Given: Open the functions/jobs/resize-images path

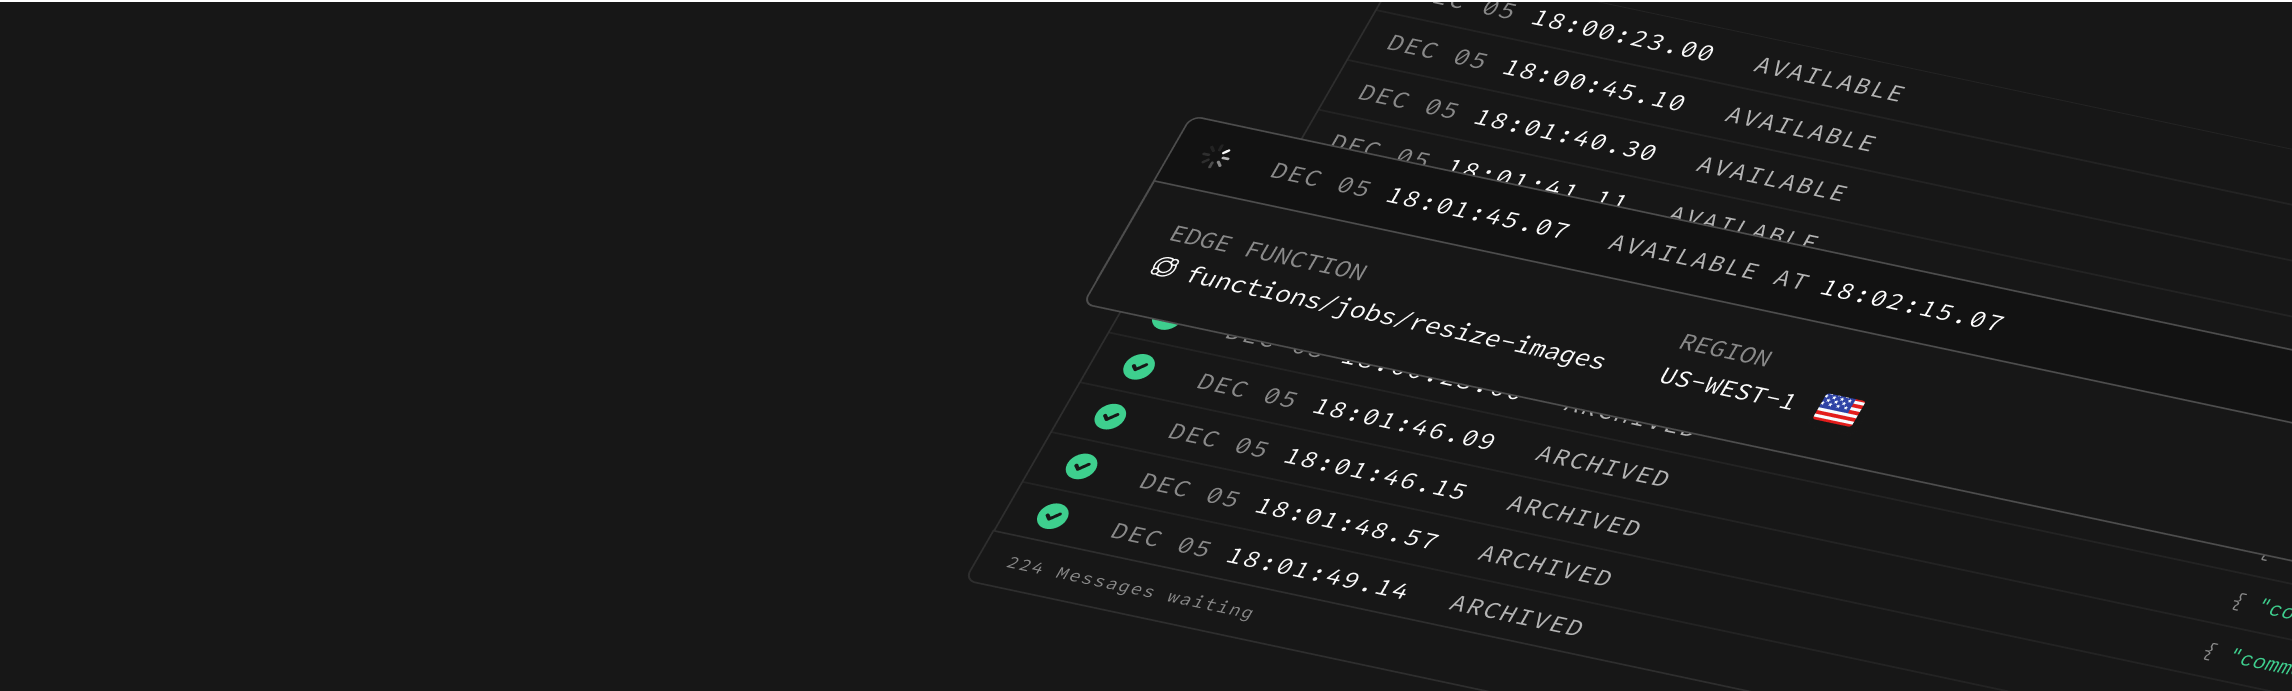Looking at the screenshot, I should (x=1395, y=318).
